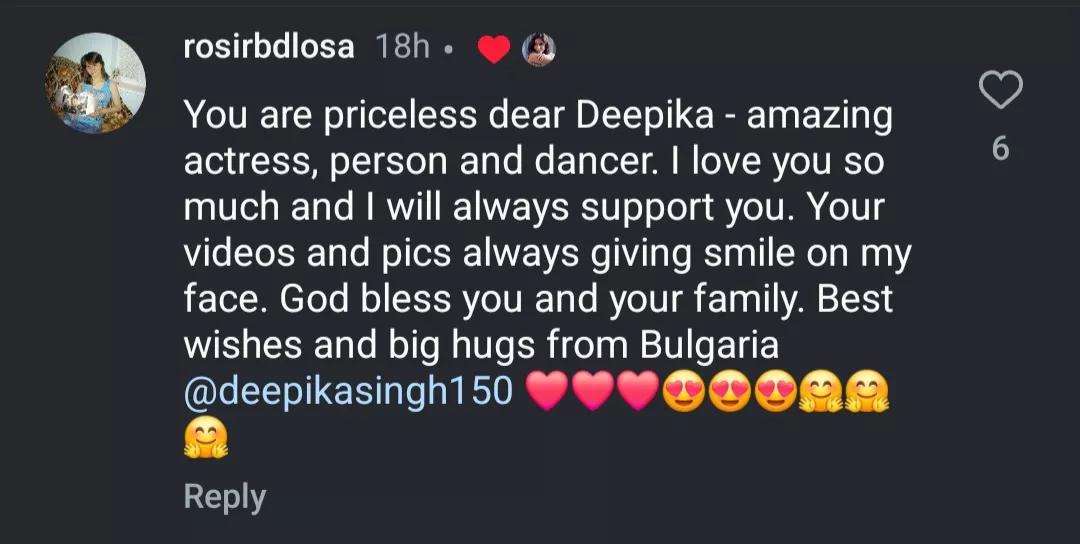Select the middle pink heart emoji
The height and width of the screenshot is (544, 1080).
[593, 391]
